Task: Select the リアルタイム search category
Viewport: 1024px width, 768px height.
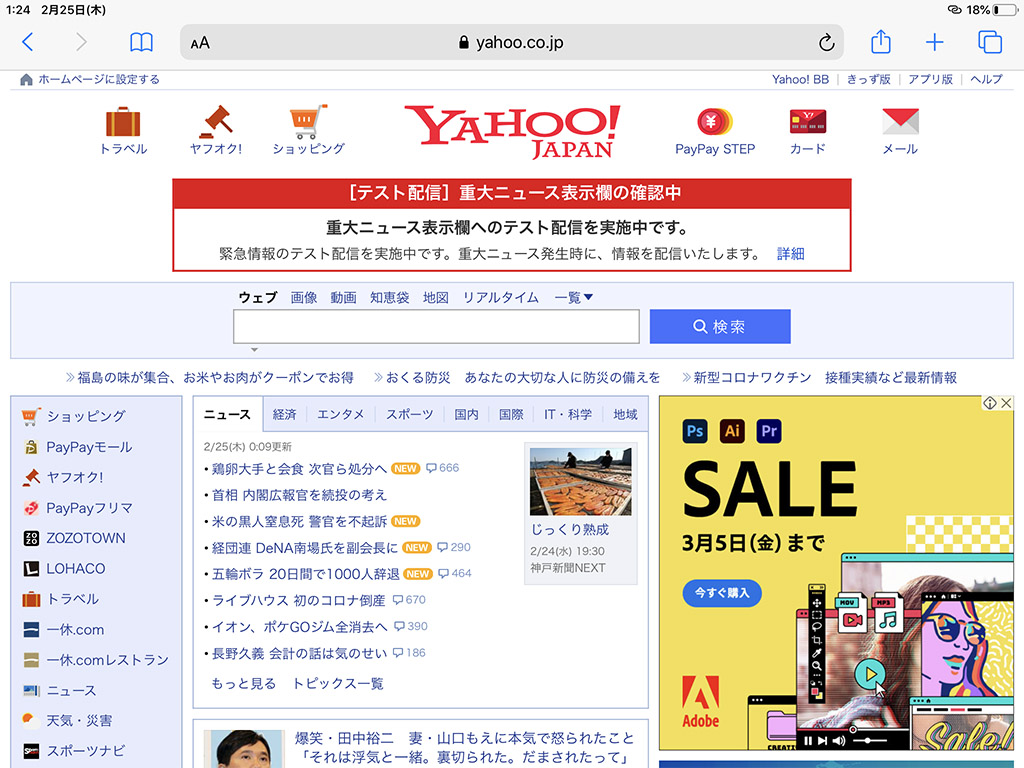Action: coord(500,298)
